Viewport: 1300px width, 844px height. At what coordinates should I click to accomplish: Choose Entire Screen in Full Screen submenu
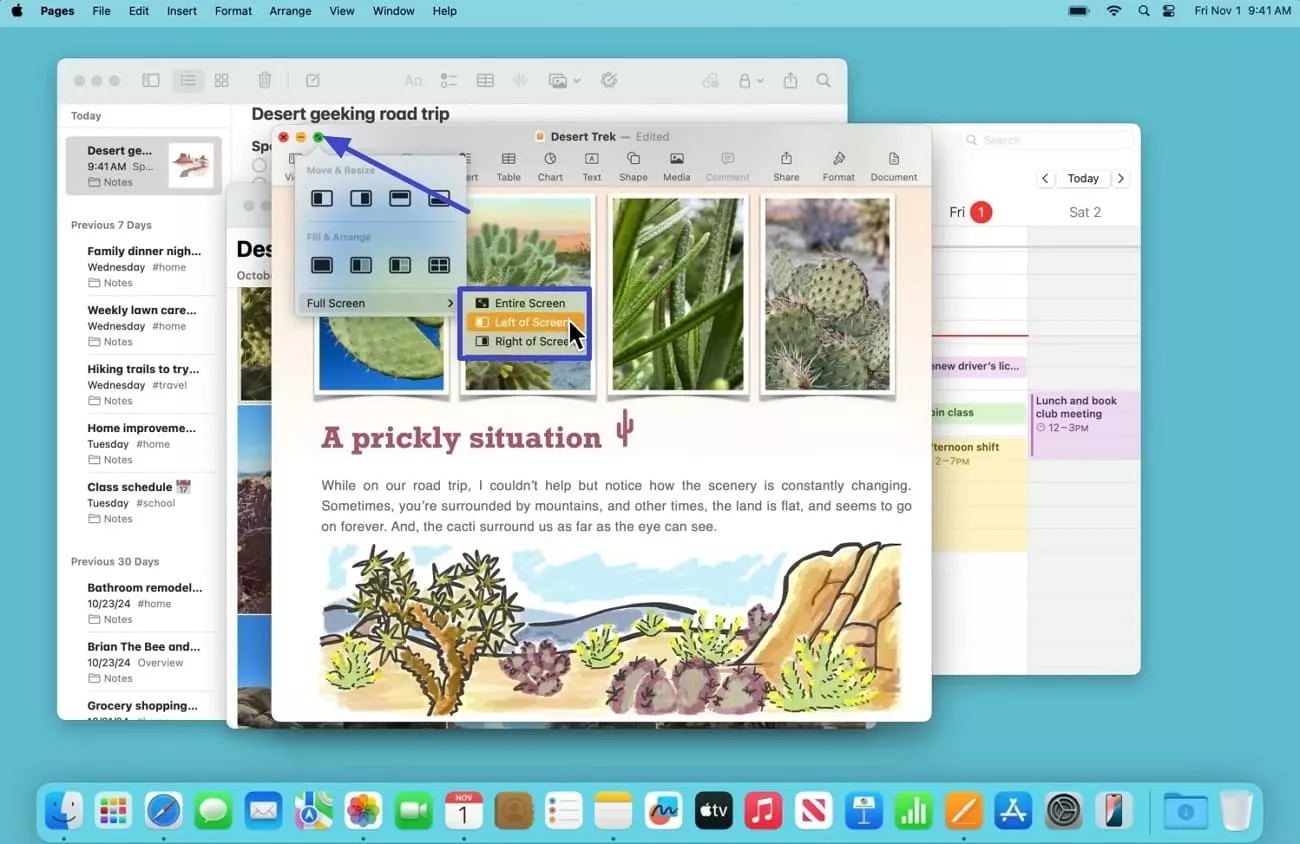pyautogui.click(x=525, y=303)
